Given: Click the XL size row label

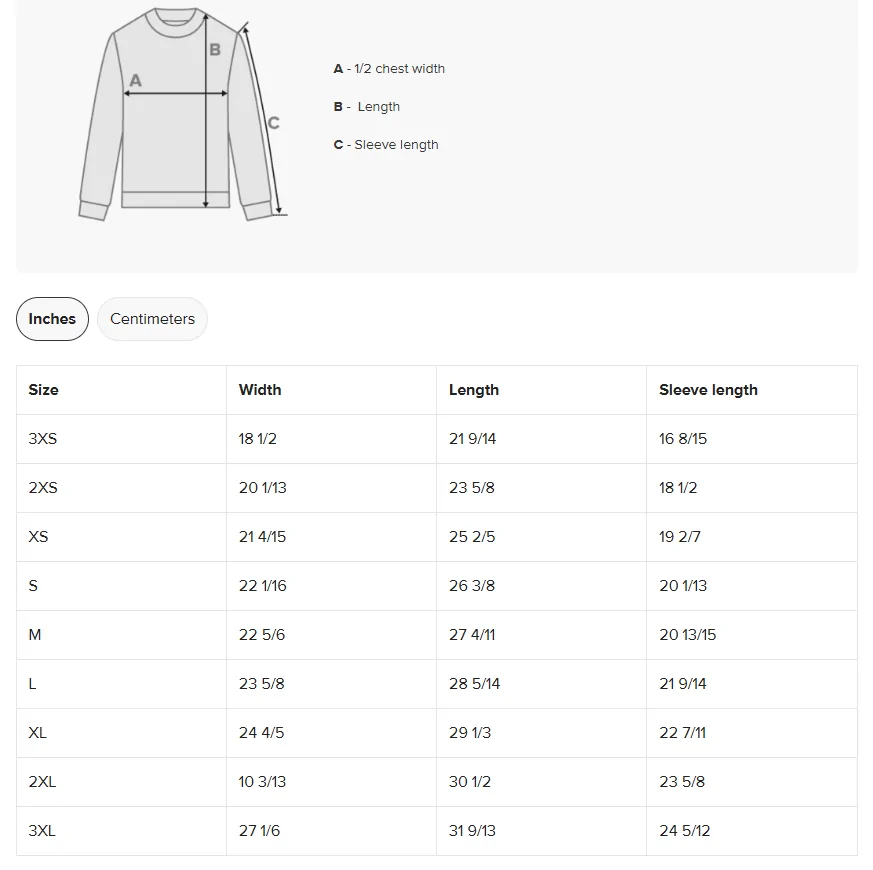Looking at the screenshot, I should (x=37, y=733).
